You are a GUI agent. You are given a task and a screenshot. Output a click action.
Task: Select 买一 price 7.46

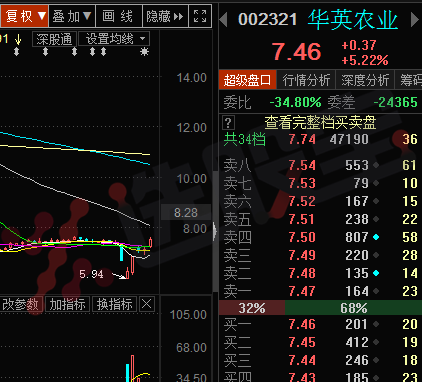[x=302, y=324]
